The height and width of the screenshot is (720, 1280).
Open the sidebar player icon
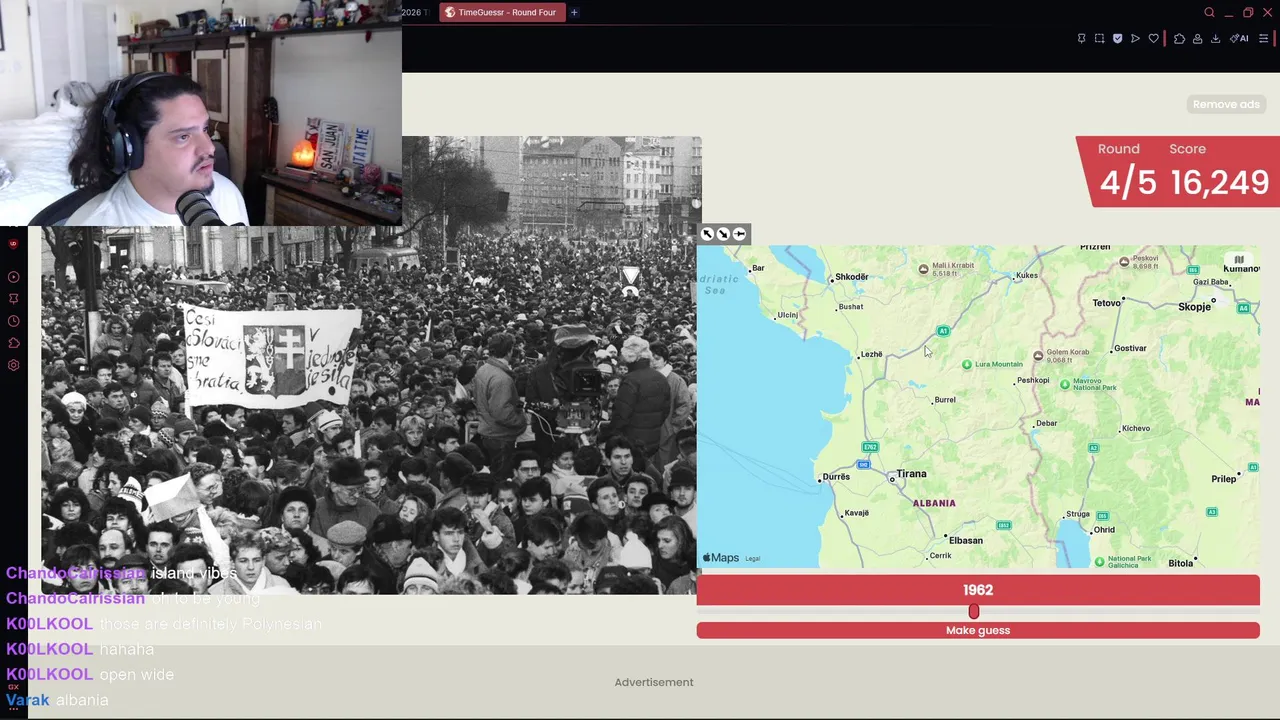click(x=13, y=277)
